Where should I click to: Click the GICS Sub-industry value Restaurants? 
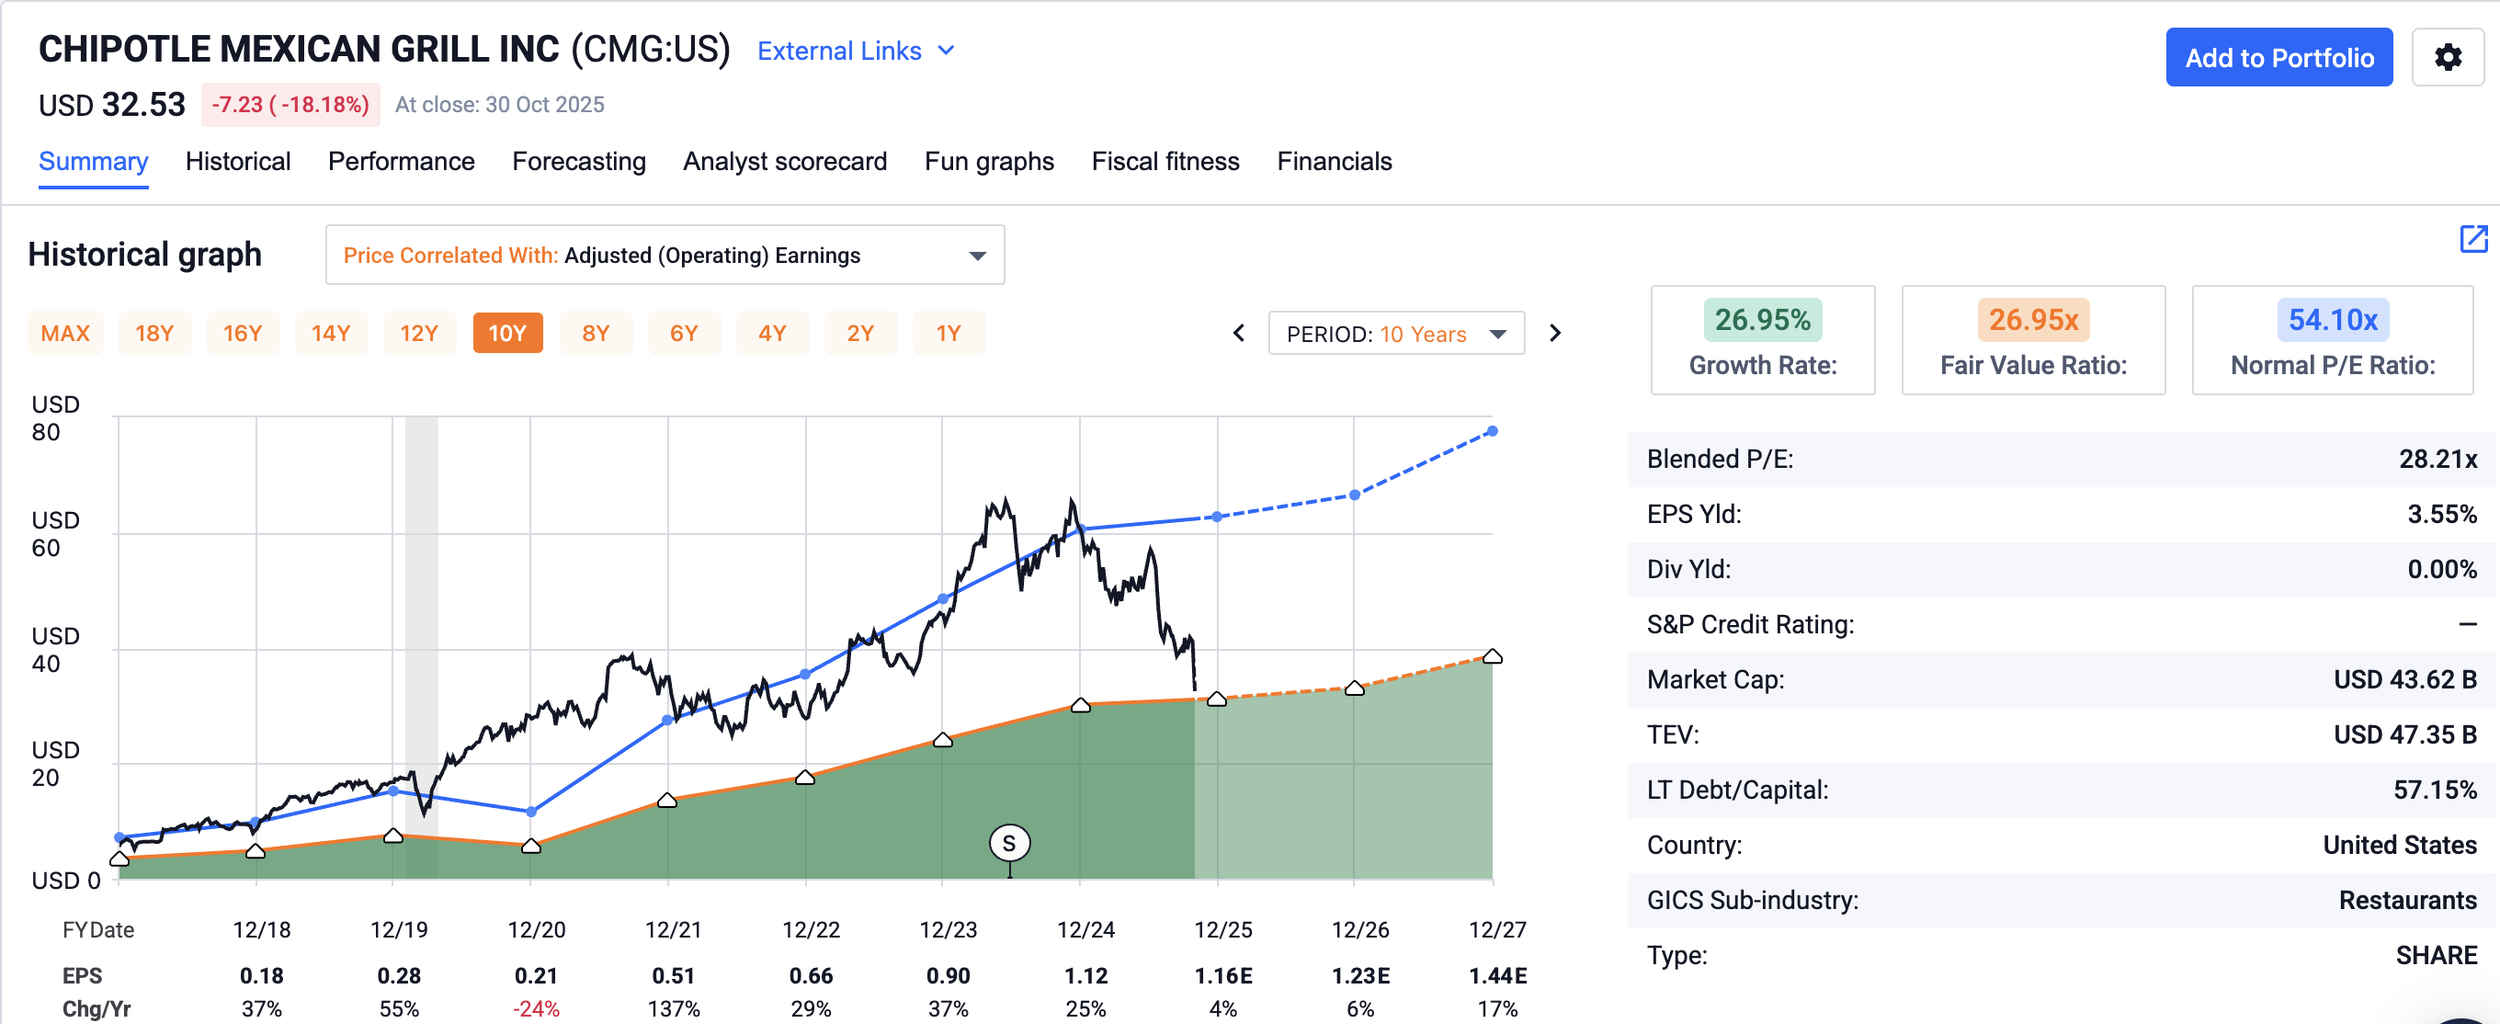2408,900
